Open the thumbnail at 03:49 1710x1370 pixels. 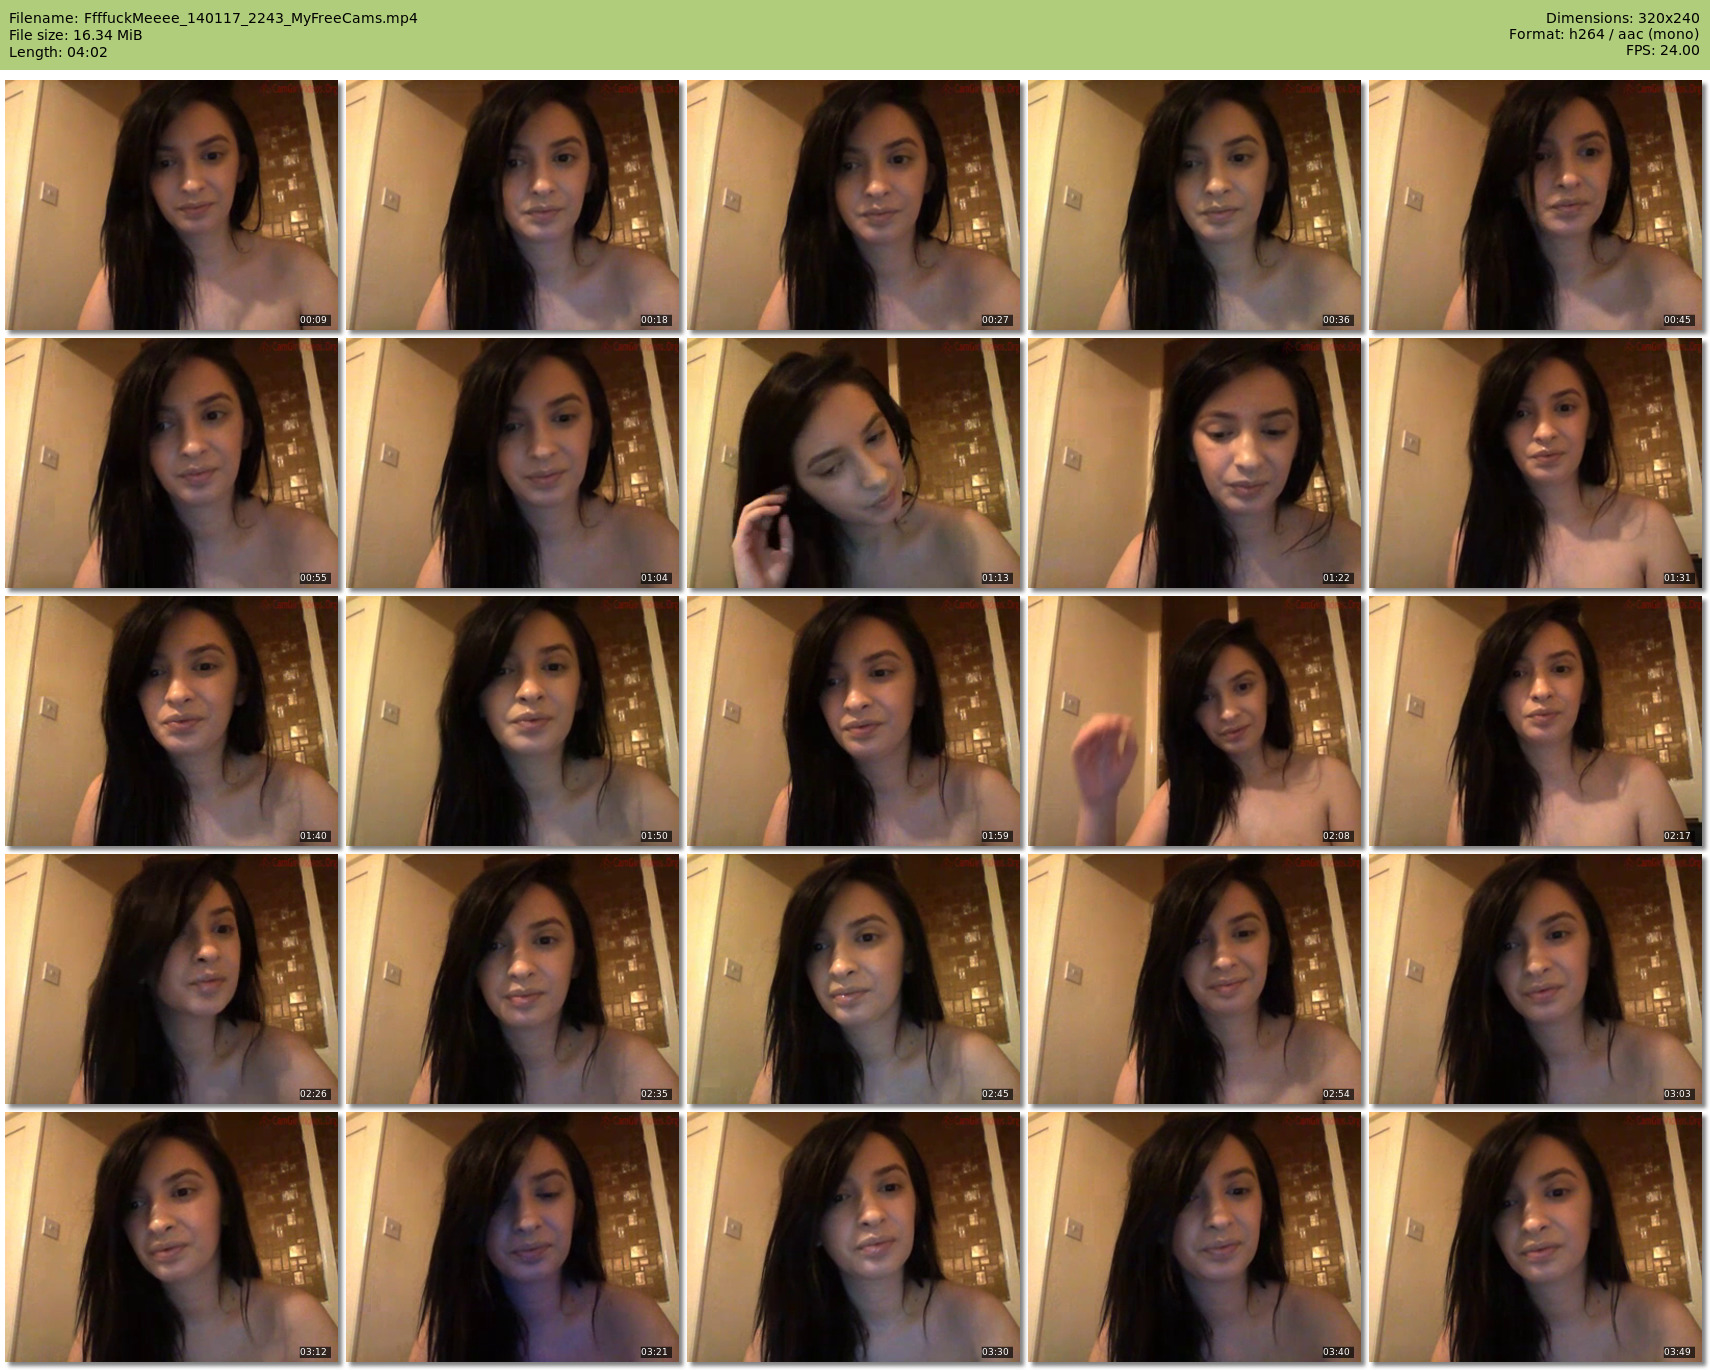tap(1536, 1237)
